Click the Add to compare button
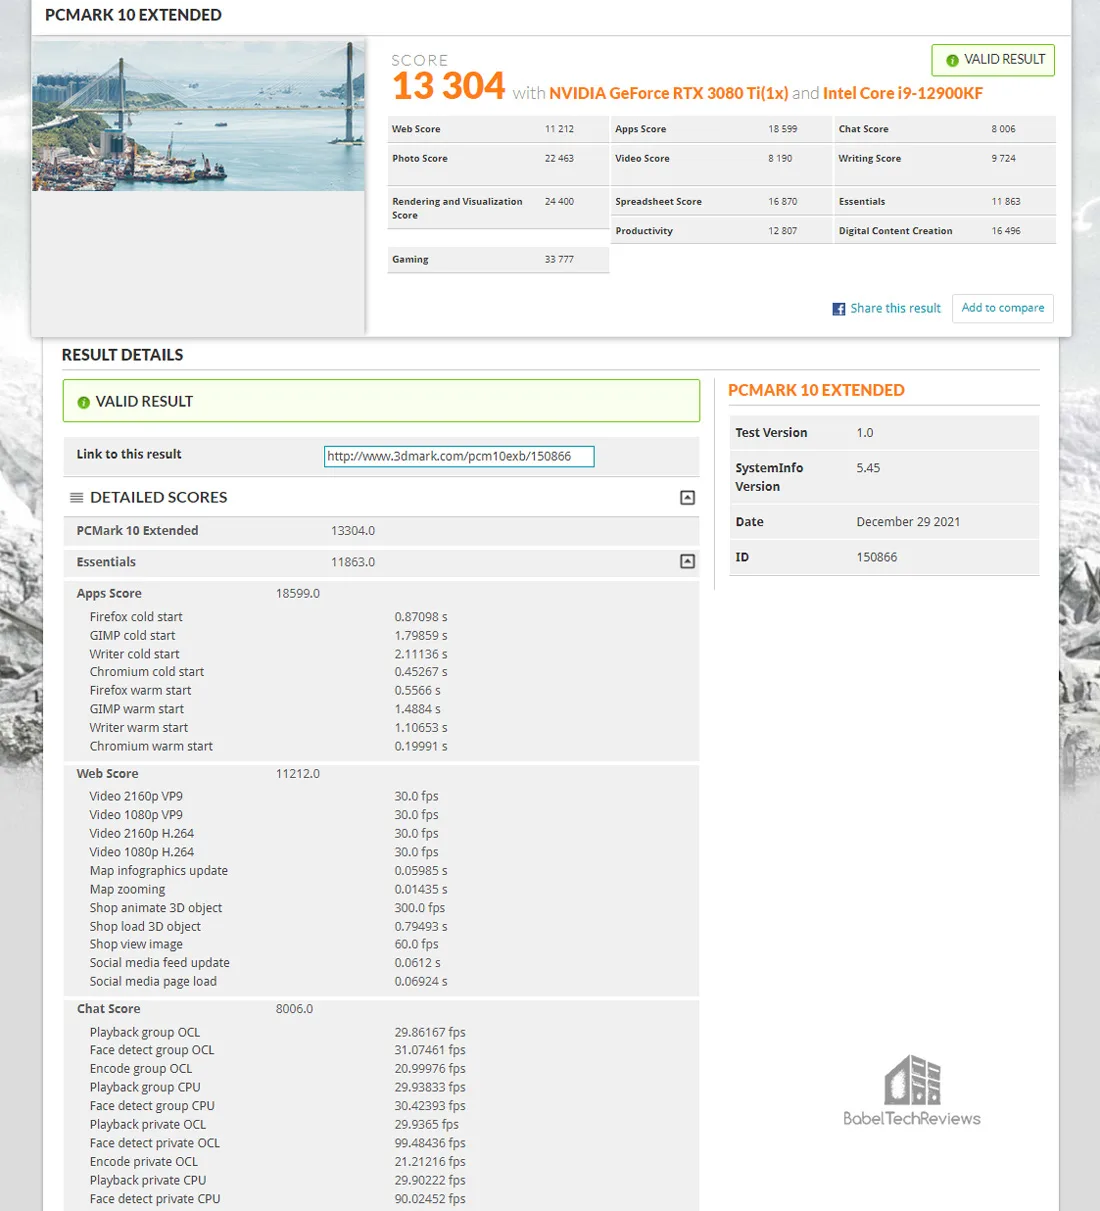This screenshot has width=1100, height=1211. [x=1002, y=308]
